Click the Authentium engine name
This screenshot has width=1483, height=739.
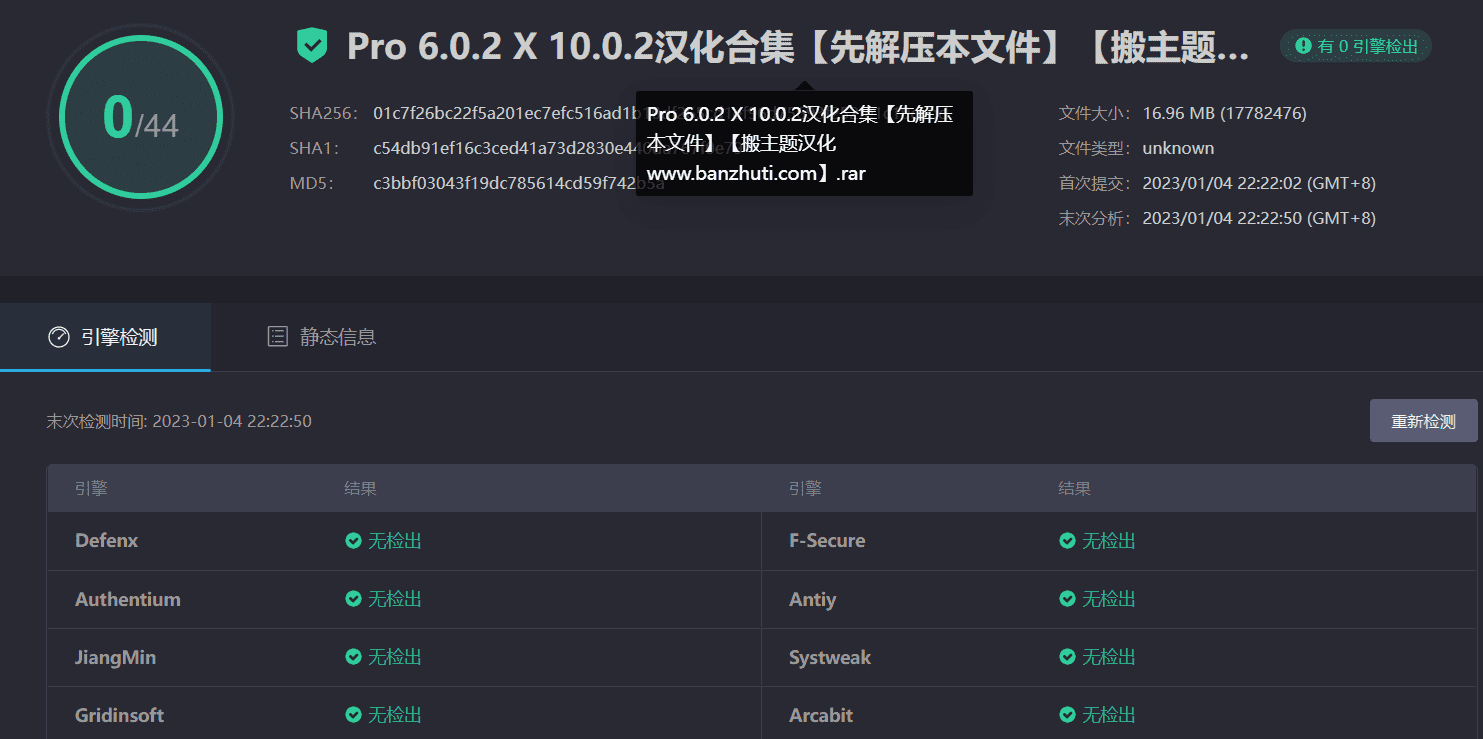point(128,599)
